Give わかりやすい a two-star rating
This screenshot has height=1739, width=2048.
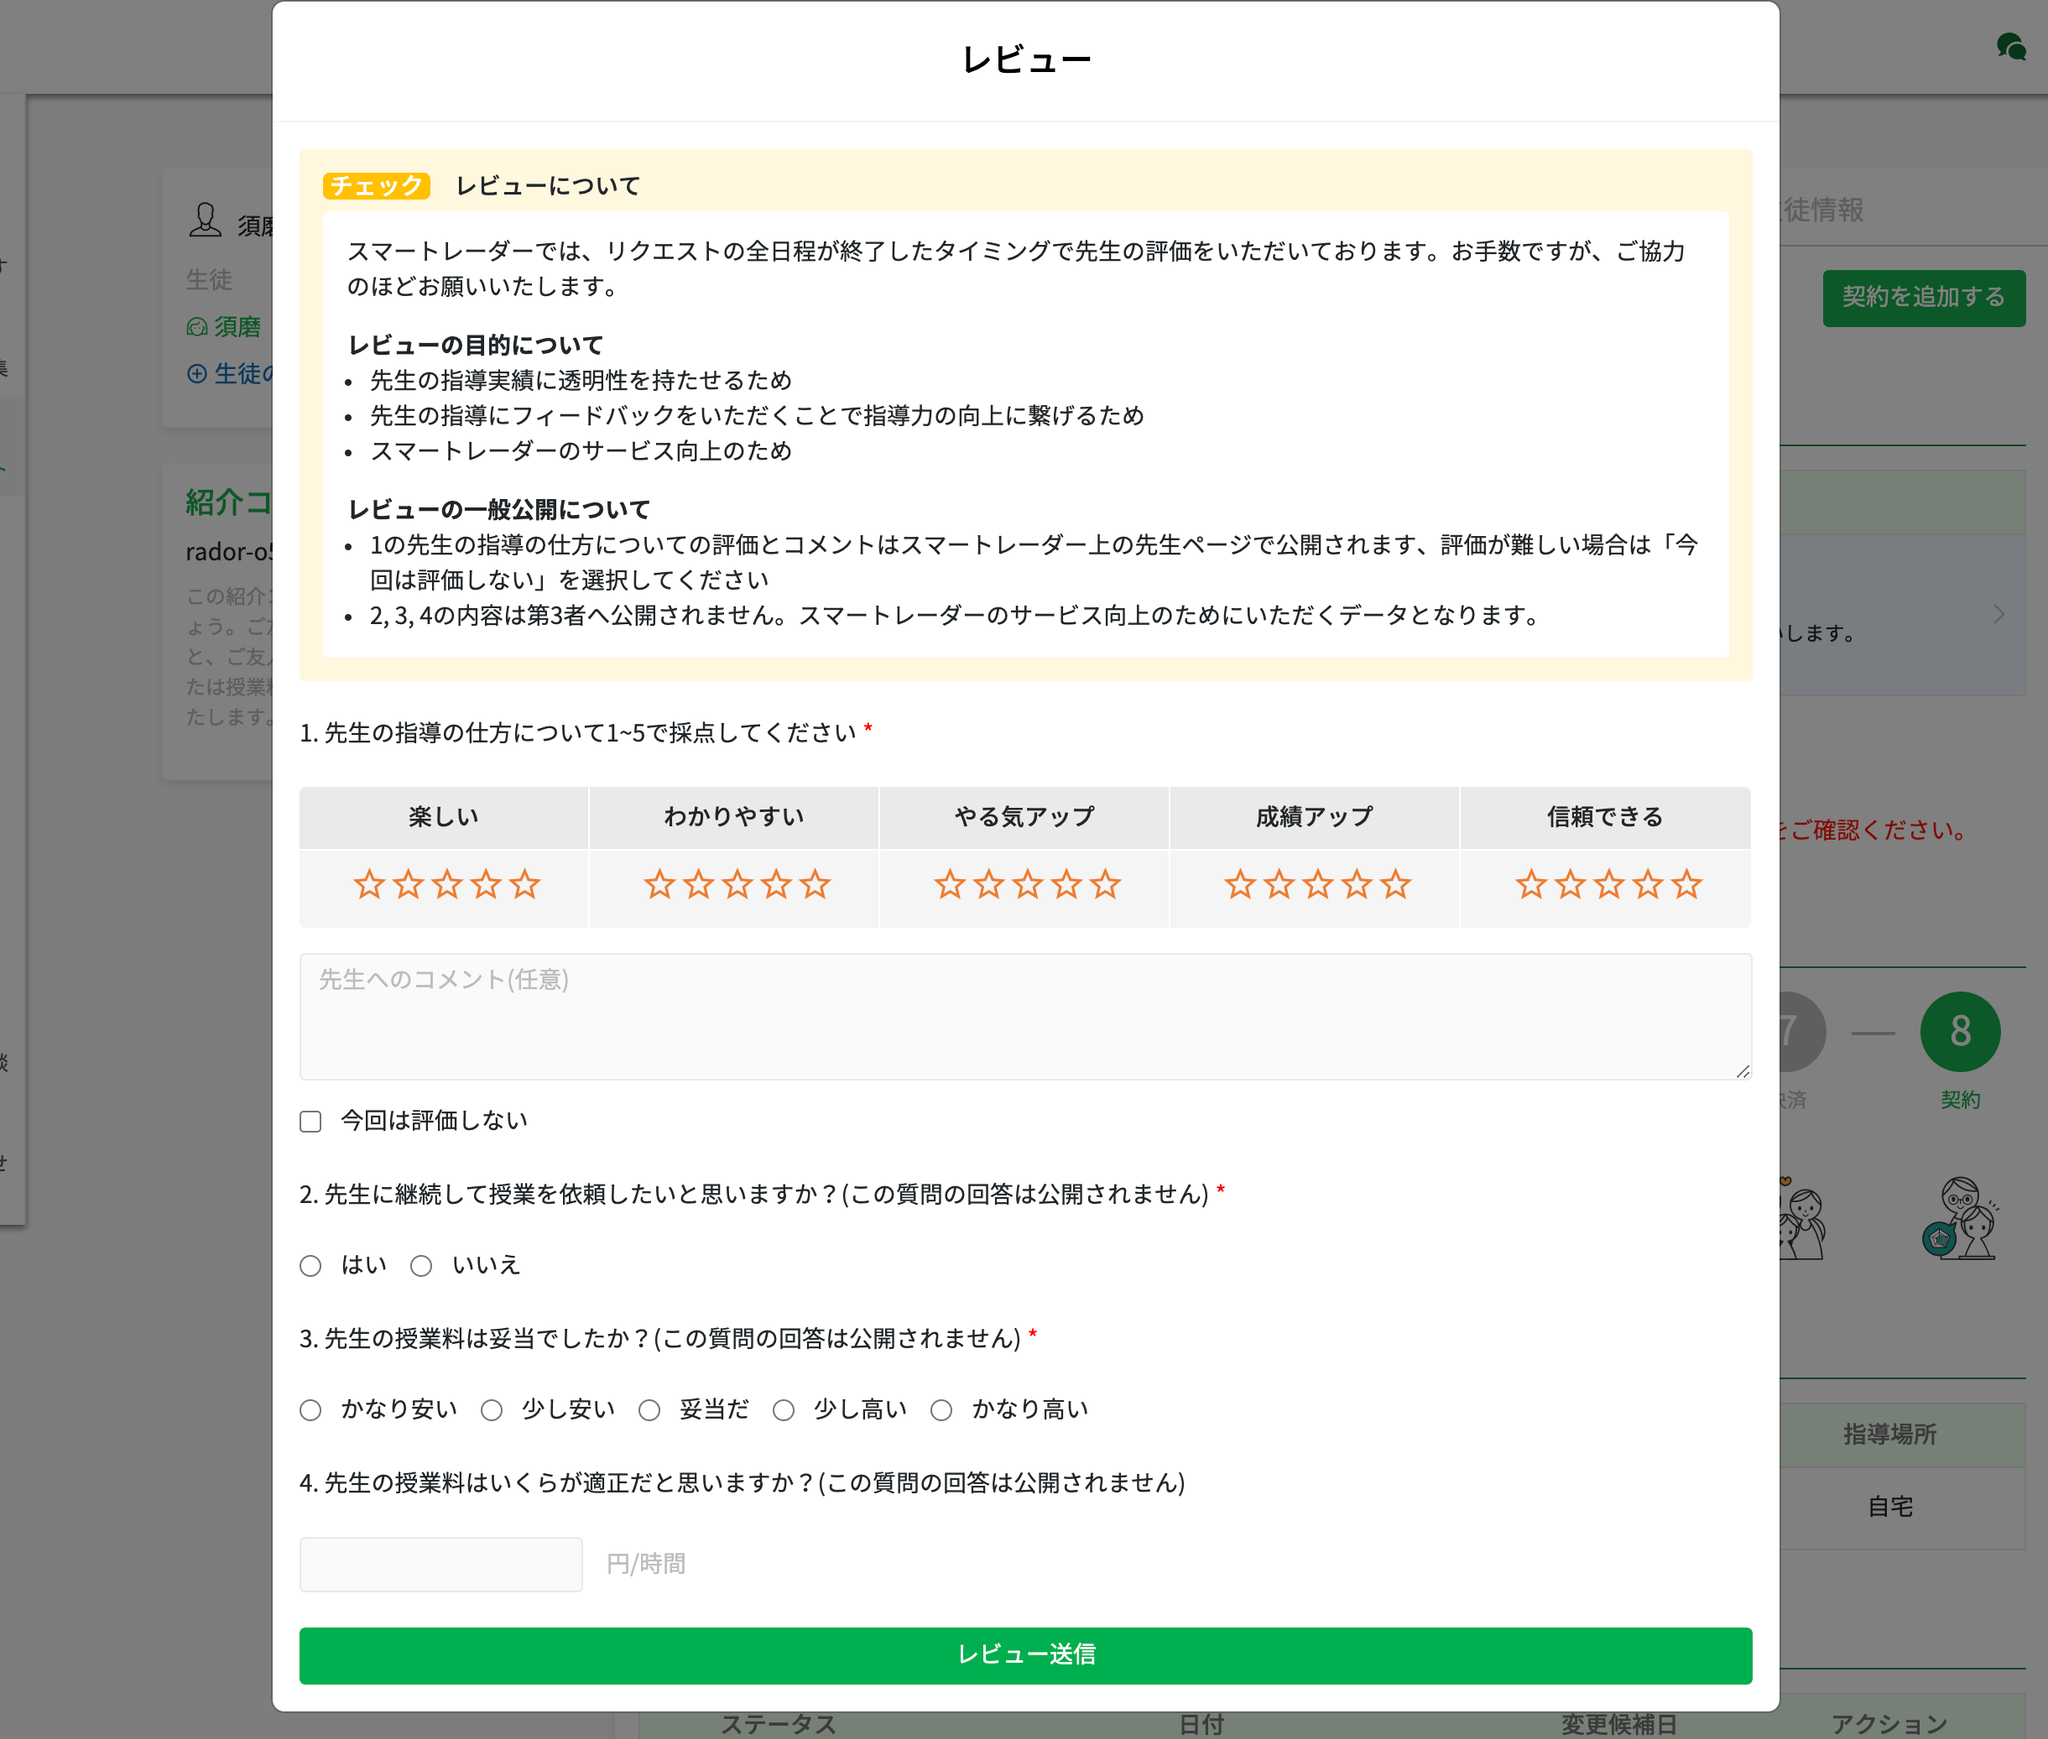(698, 884)
